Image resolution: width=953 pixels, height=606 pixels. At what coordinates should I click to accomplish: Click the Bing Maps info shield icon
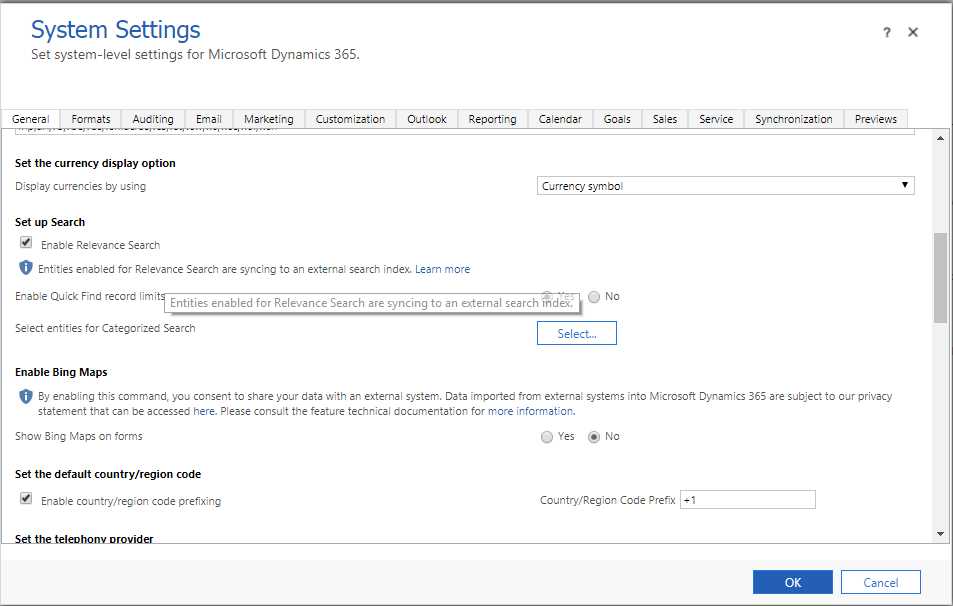26,396
